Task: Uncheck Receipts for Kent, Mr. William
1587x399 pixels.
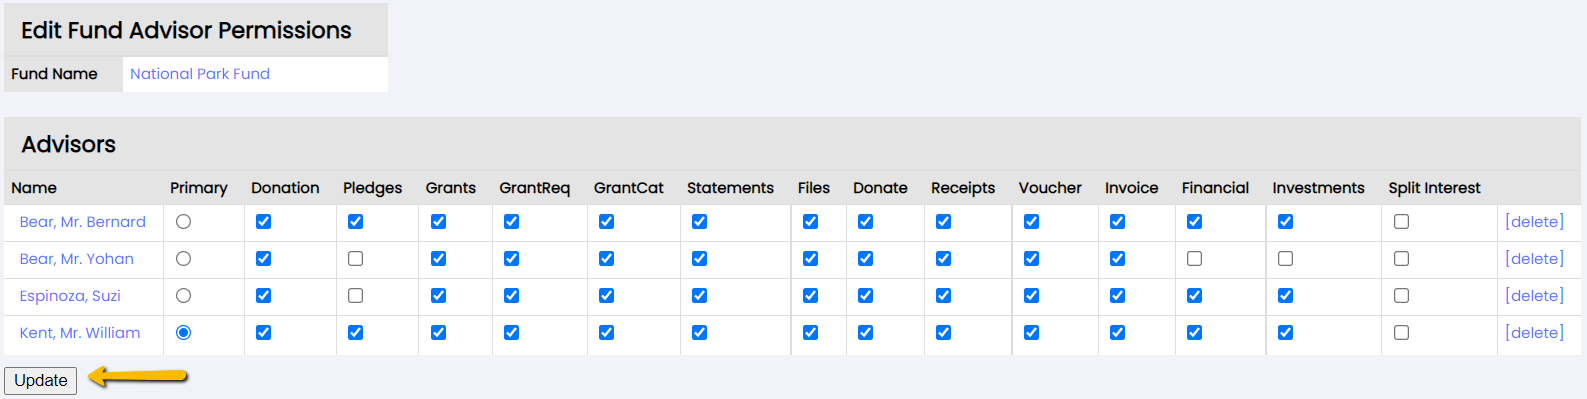Action: (943, 333)
